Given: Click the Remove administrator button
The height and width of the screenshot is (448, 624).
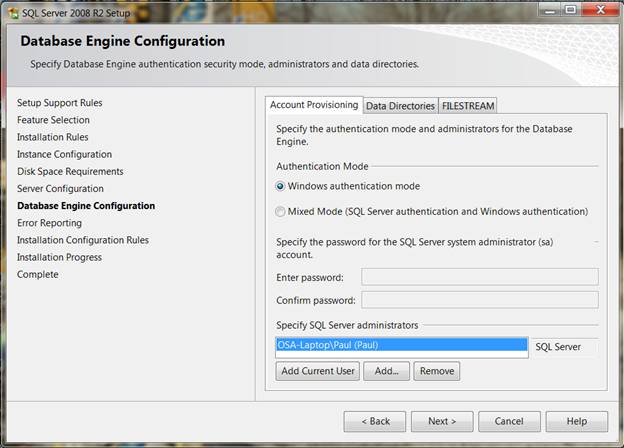Looking at the screenshot, I should [436, 371].
